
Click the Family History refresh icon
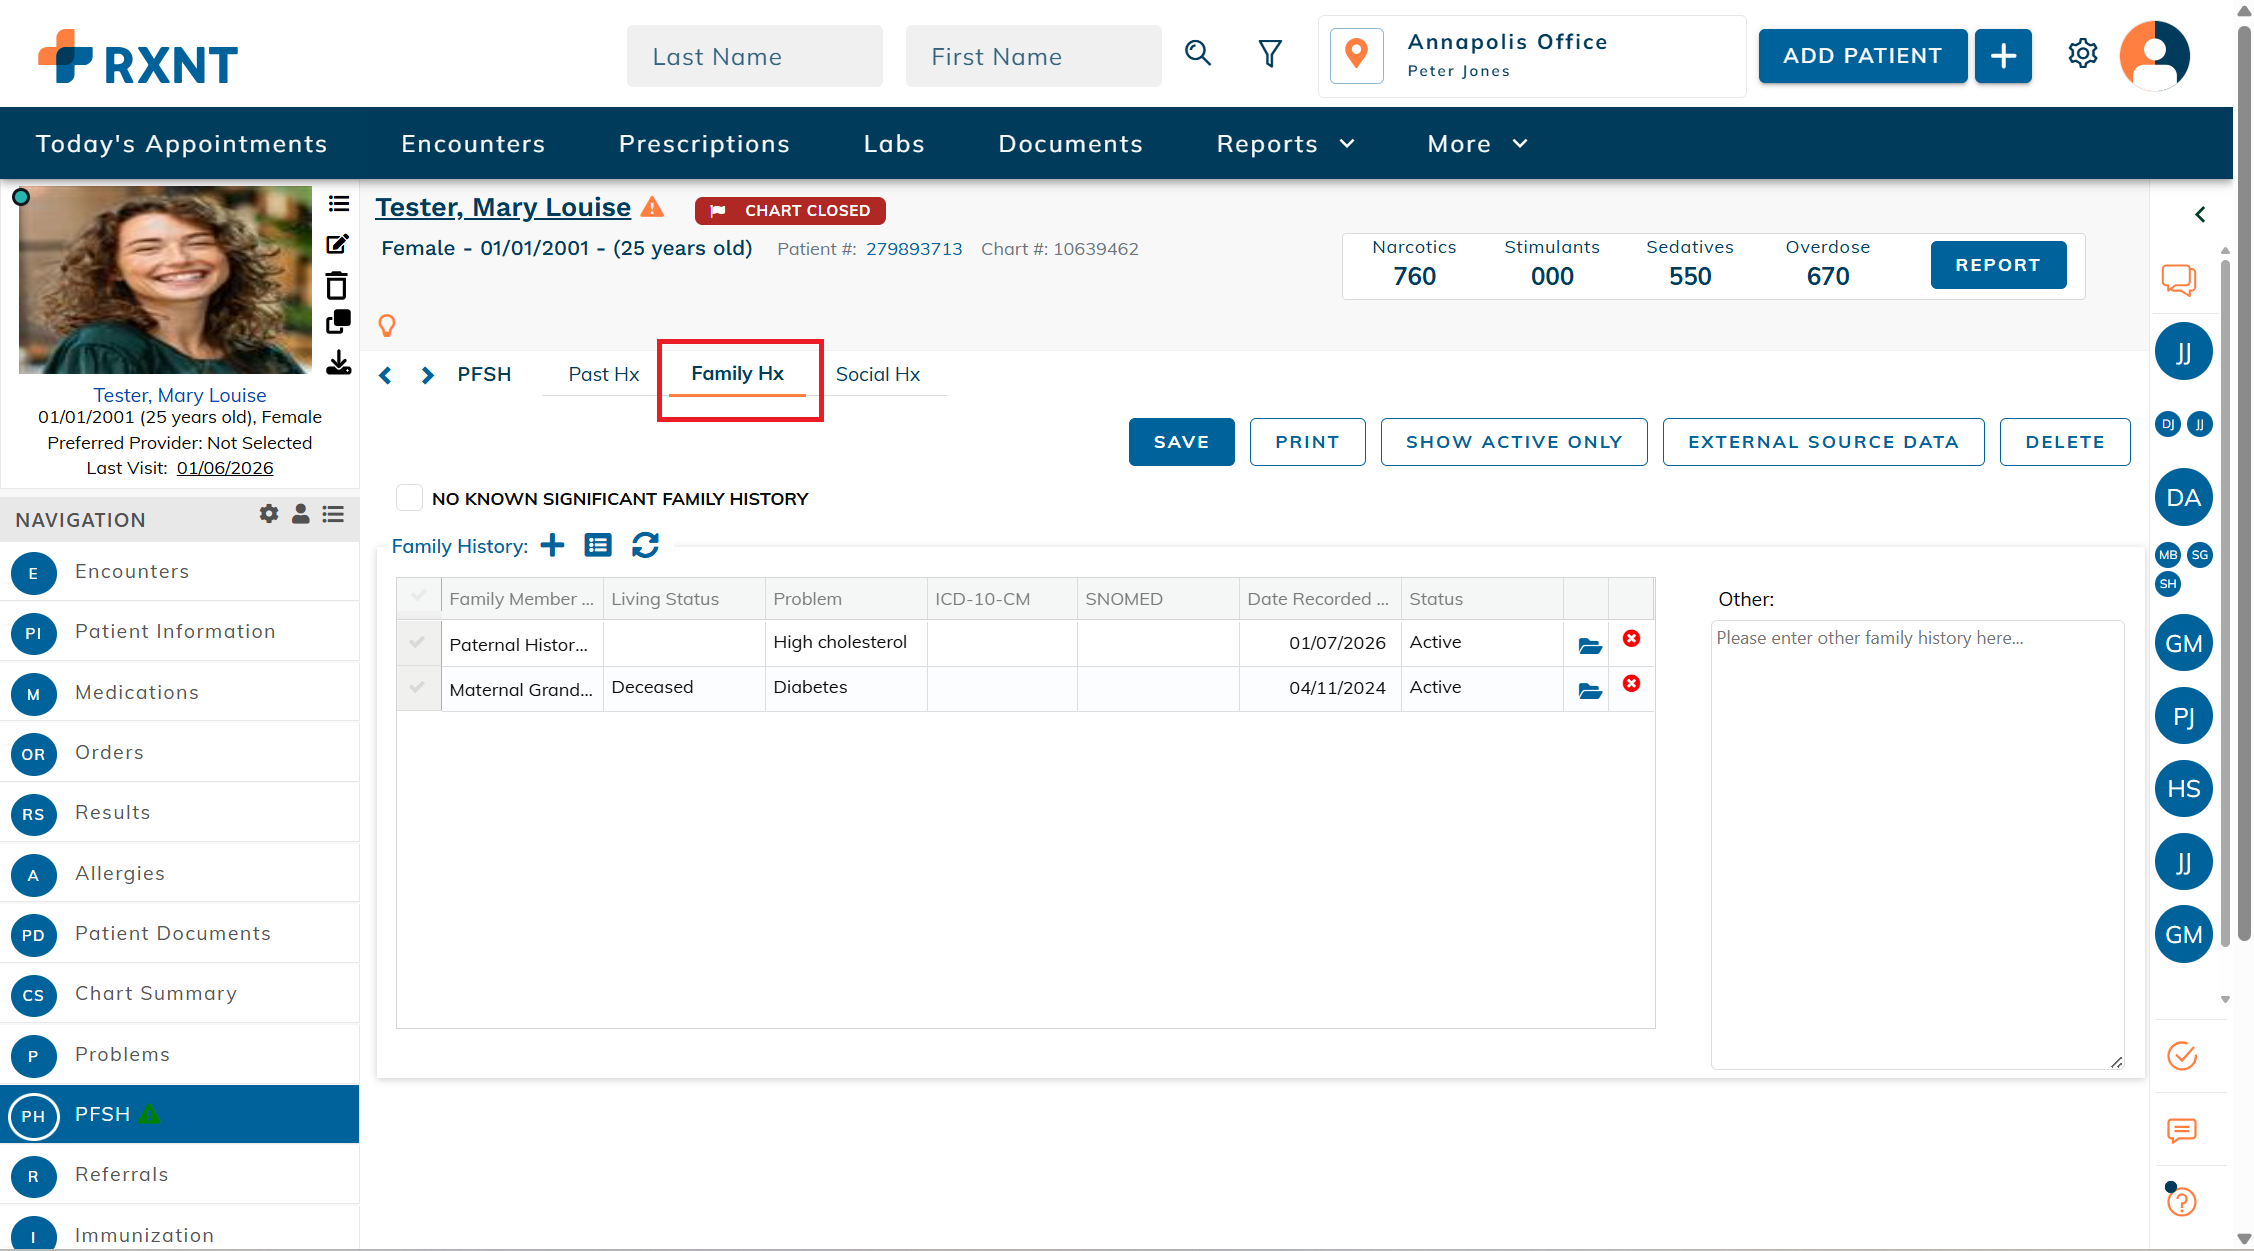pos(645,545)
